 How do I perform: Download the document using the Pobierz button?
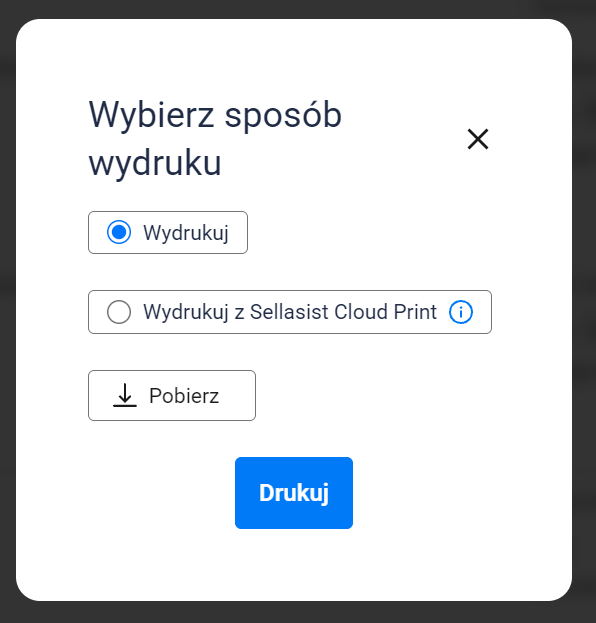pos(172,395)
